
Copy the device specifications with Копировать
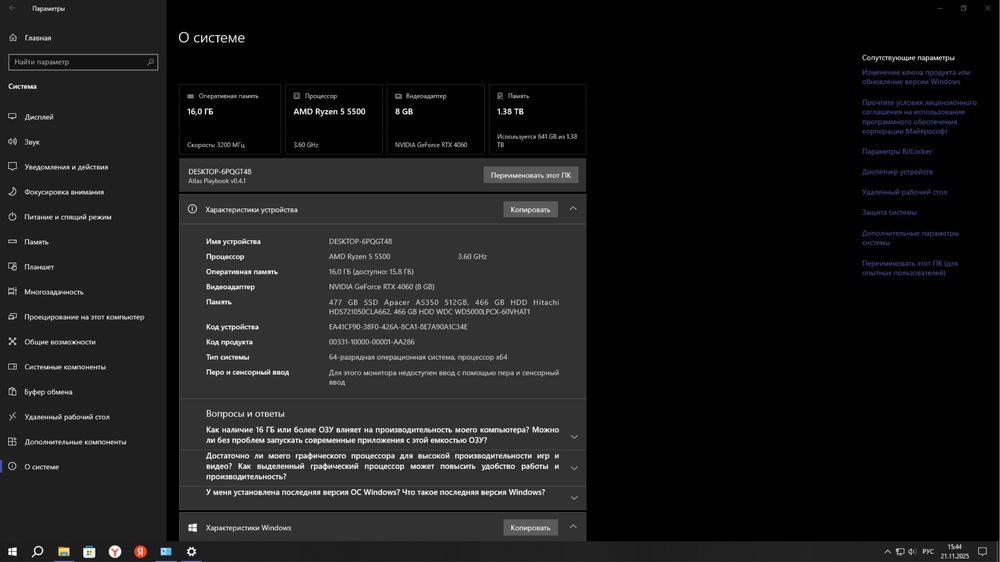point(530,209)
